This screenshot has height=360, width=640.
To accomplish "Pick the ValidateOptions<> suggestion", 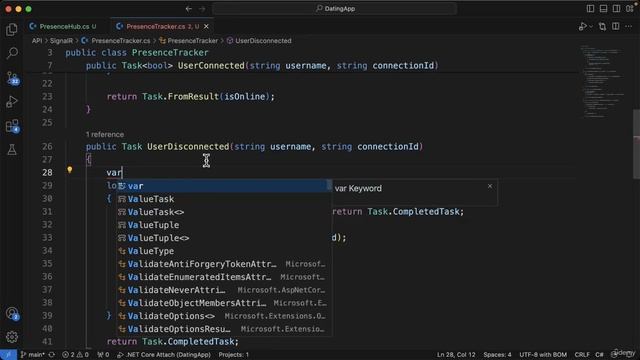I will click(x=224, y=316).
